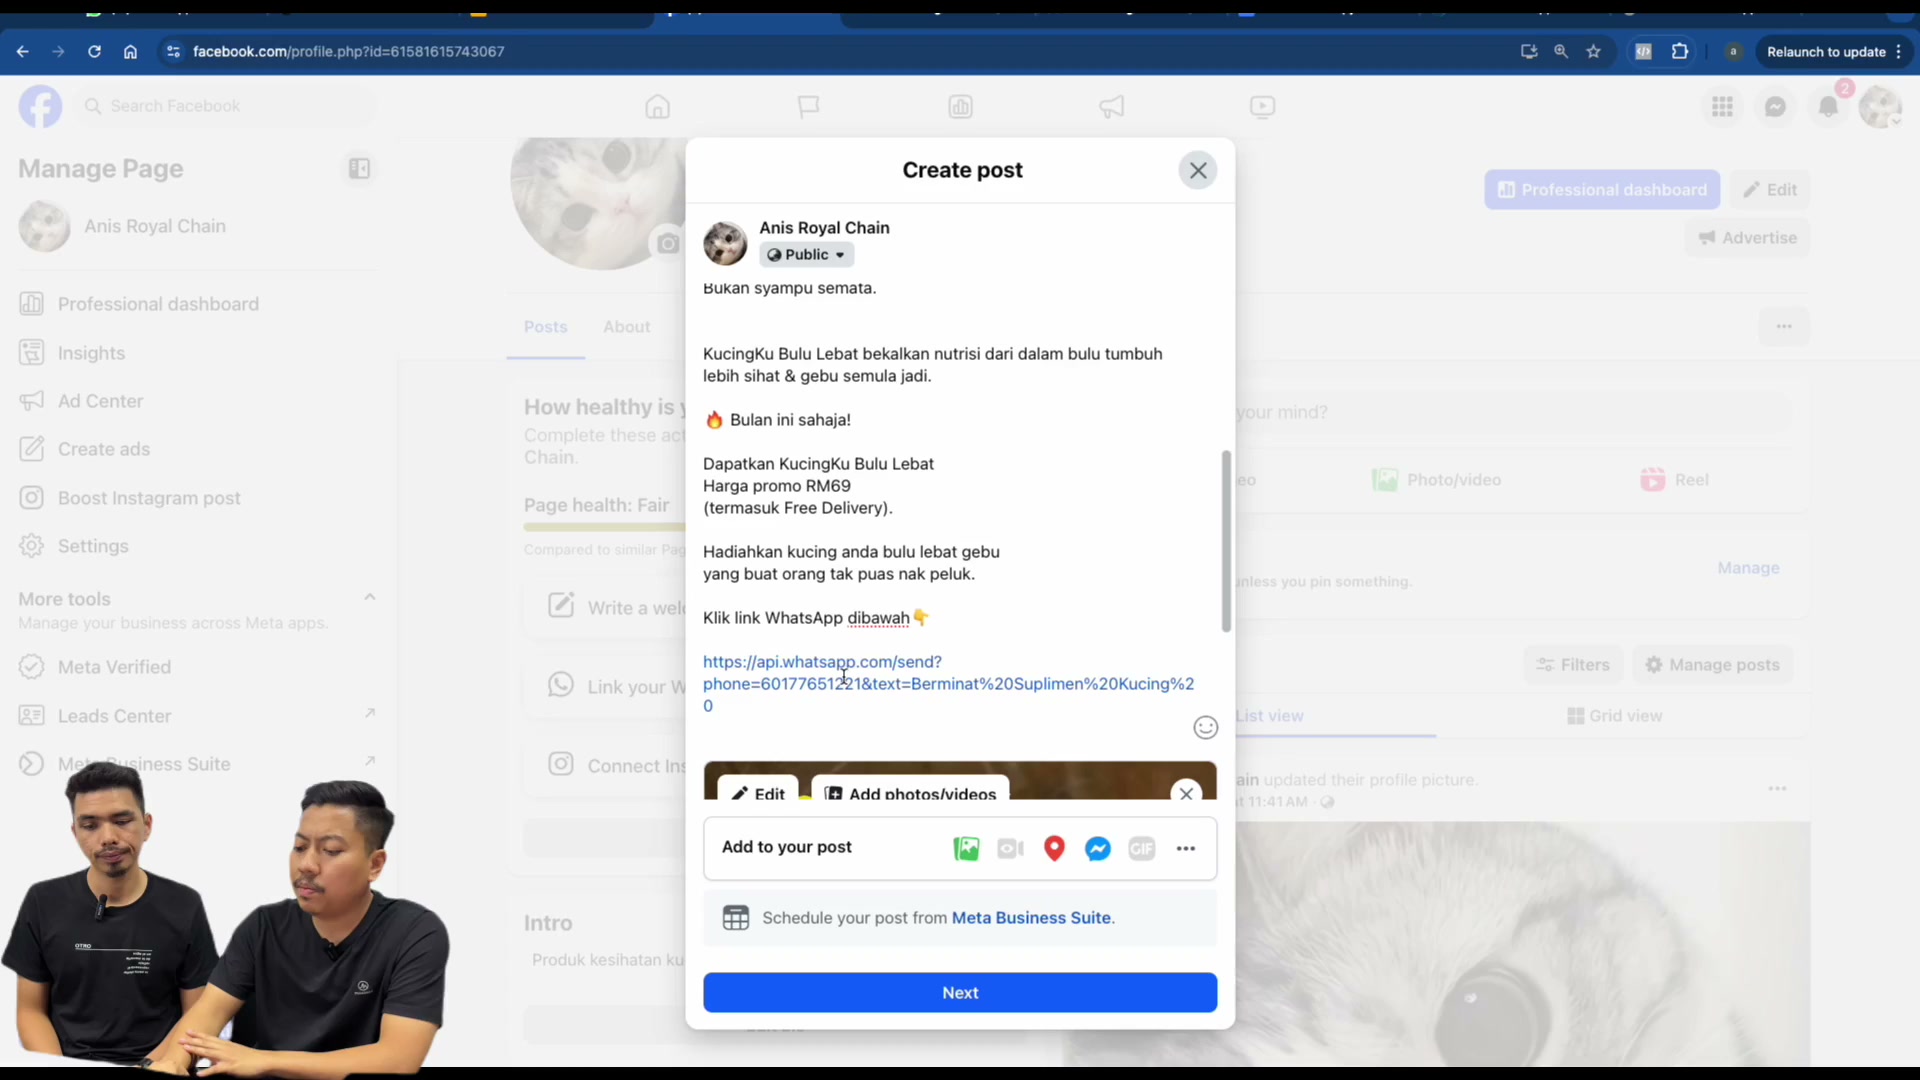
Task: Open emoji picker in post composer
Action: pyautogui.click(x=1206, y=728)
